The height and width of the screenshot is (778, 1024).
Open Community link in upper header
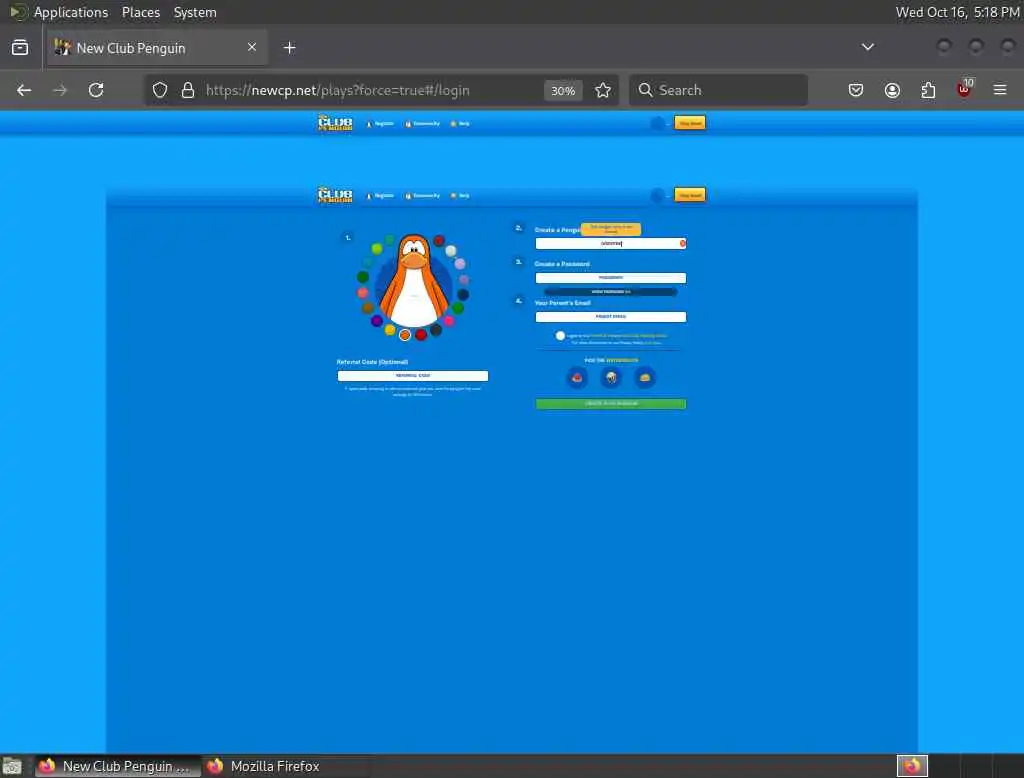pyautogui.click(x=423, y=123)
